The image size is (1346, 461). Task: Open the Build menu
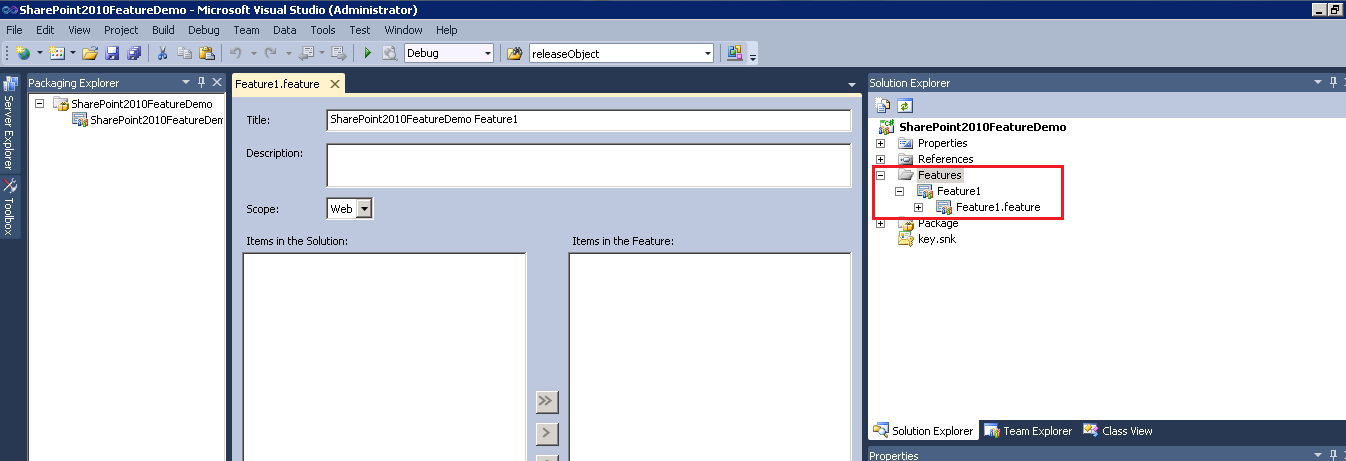pos(163,30)
